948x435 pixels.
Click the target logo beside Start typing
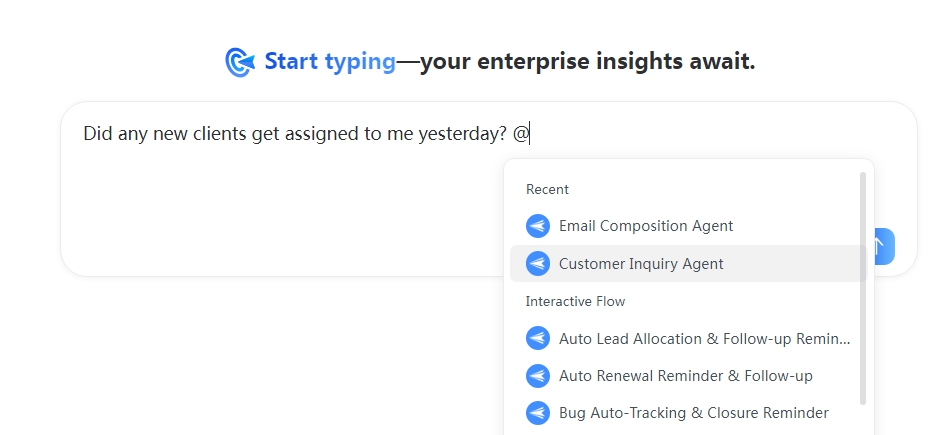click(x=240, y=62)
